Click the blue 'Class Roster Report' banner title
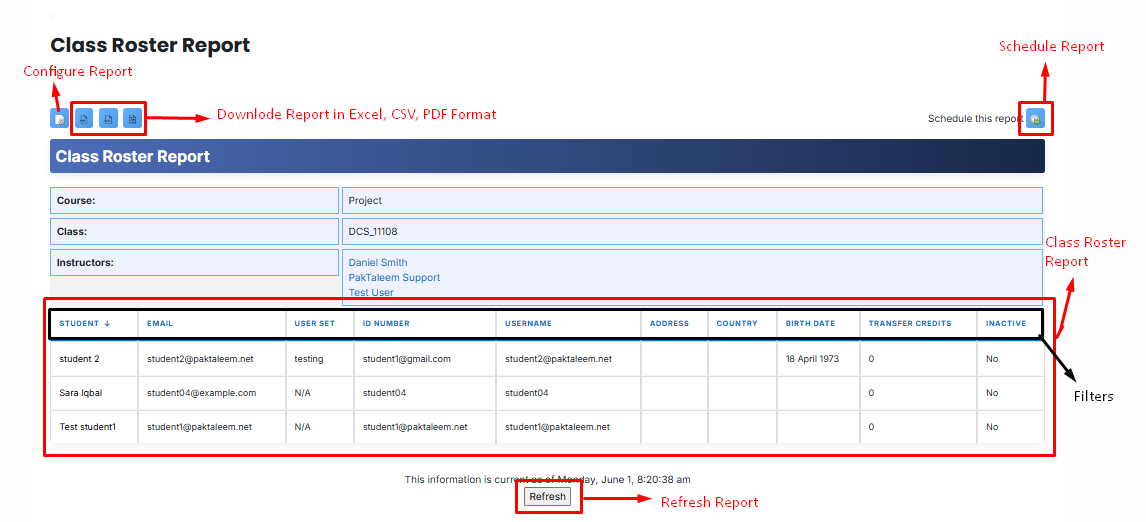Image resolution: width=1146 pixels, height=522 pixels. point(133,156)
